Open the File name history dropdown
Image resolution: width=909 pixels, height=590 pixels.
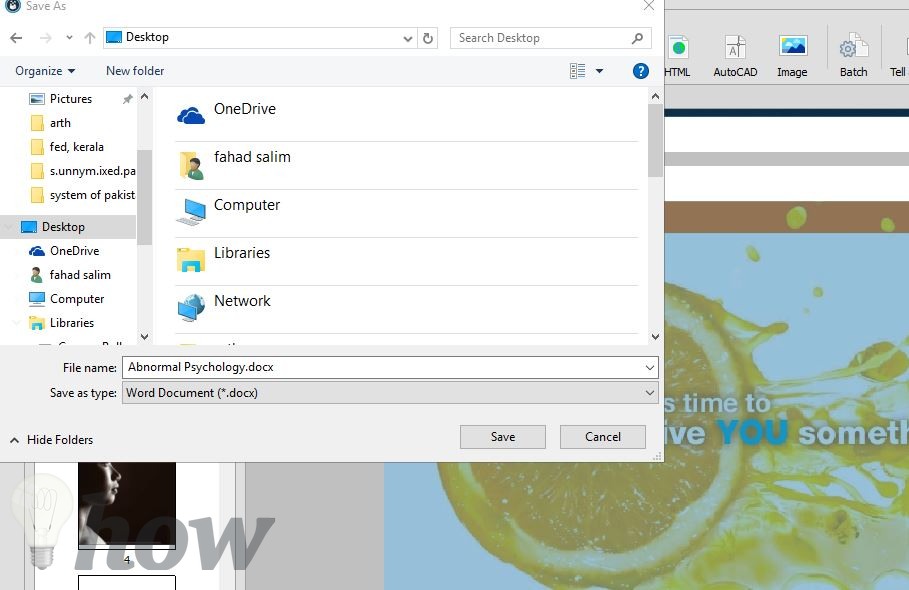[650, 367]
